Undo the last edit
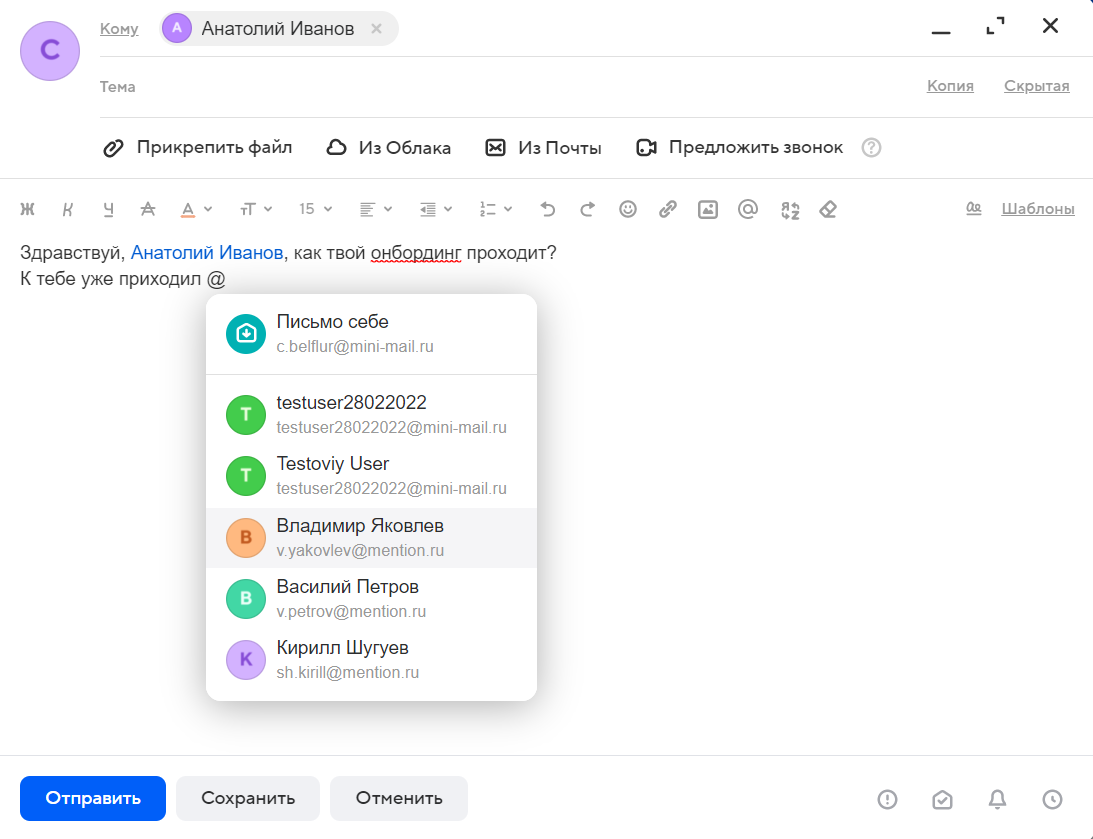 click(x=547, y=209)
